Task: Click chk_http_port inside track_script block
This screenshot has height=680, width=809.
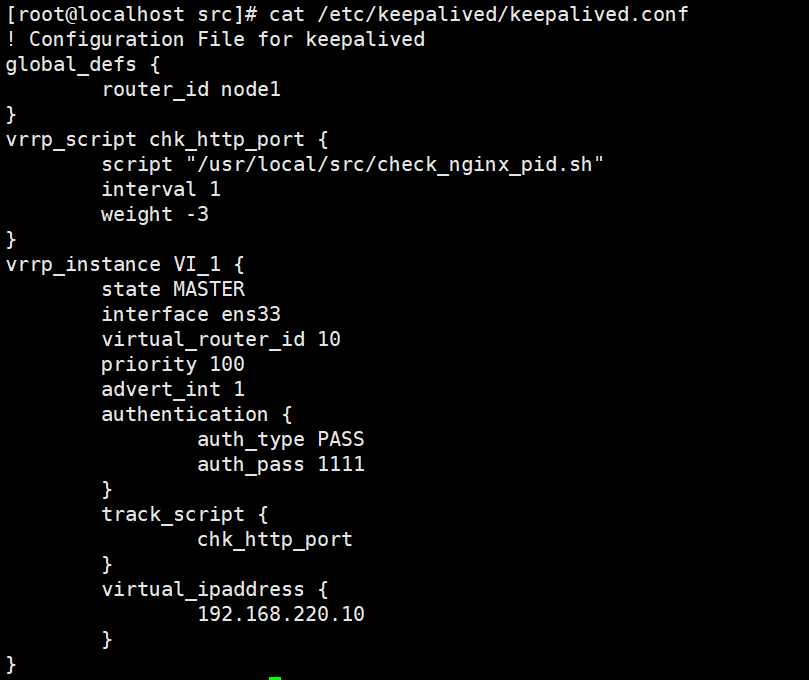Action: click(274, 540)
